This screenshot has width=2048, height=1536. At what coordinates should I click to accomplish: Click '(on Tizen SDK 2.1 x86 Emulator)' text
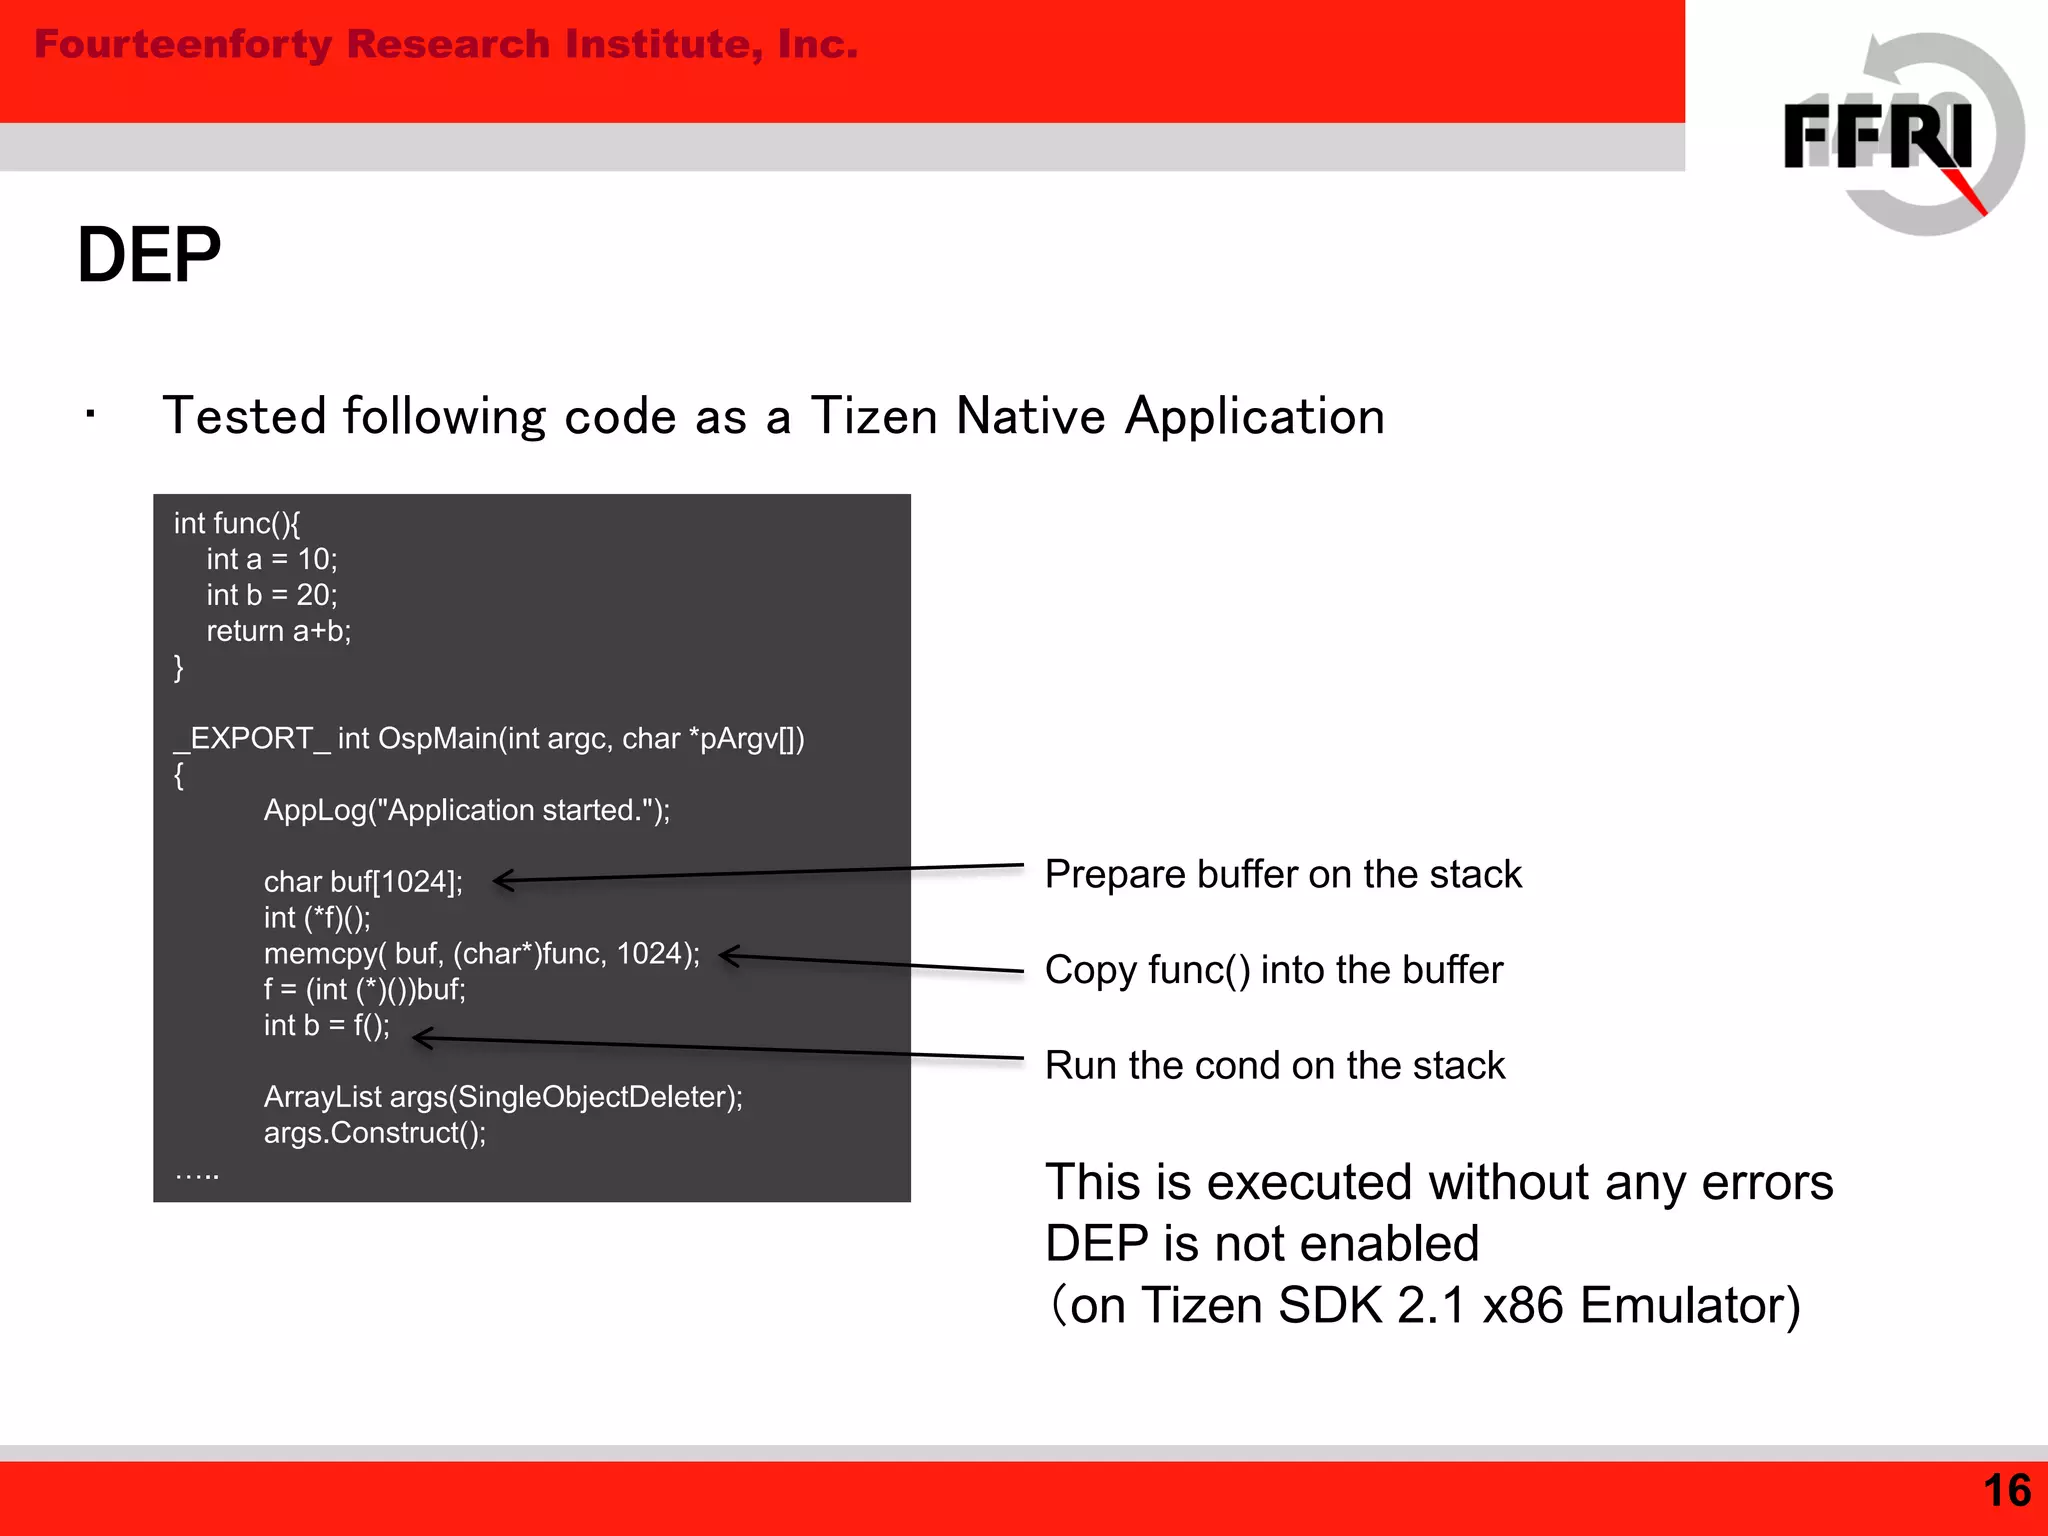[1424, 1306]
